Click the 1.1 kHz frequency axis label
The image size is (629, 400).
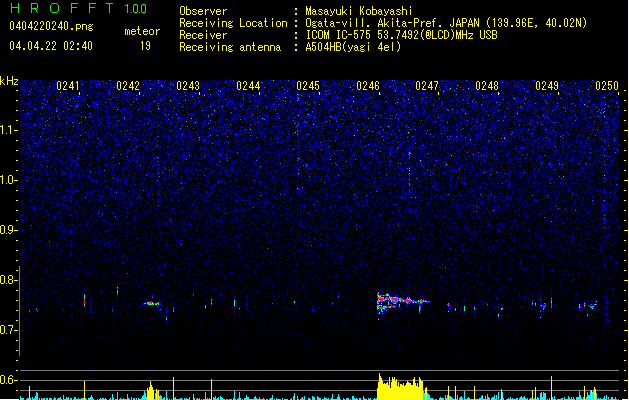click(8, 130)
